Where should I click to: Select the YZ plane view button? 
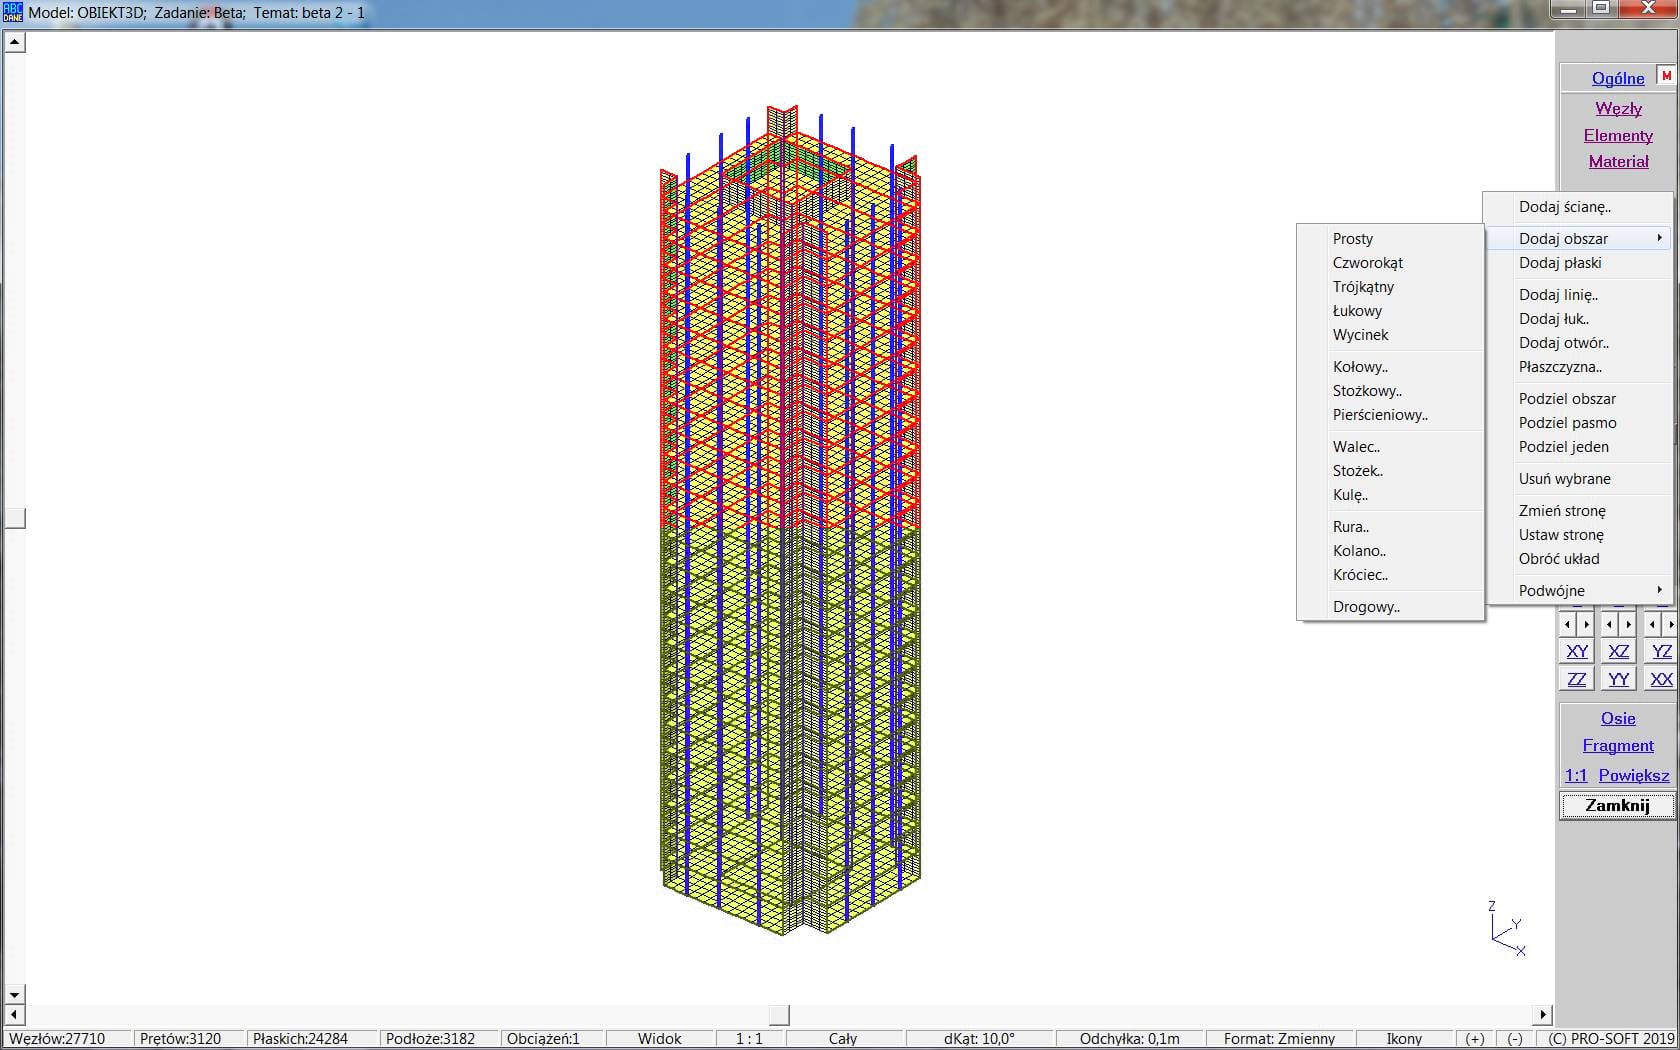(x=1661, y=651)
